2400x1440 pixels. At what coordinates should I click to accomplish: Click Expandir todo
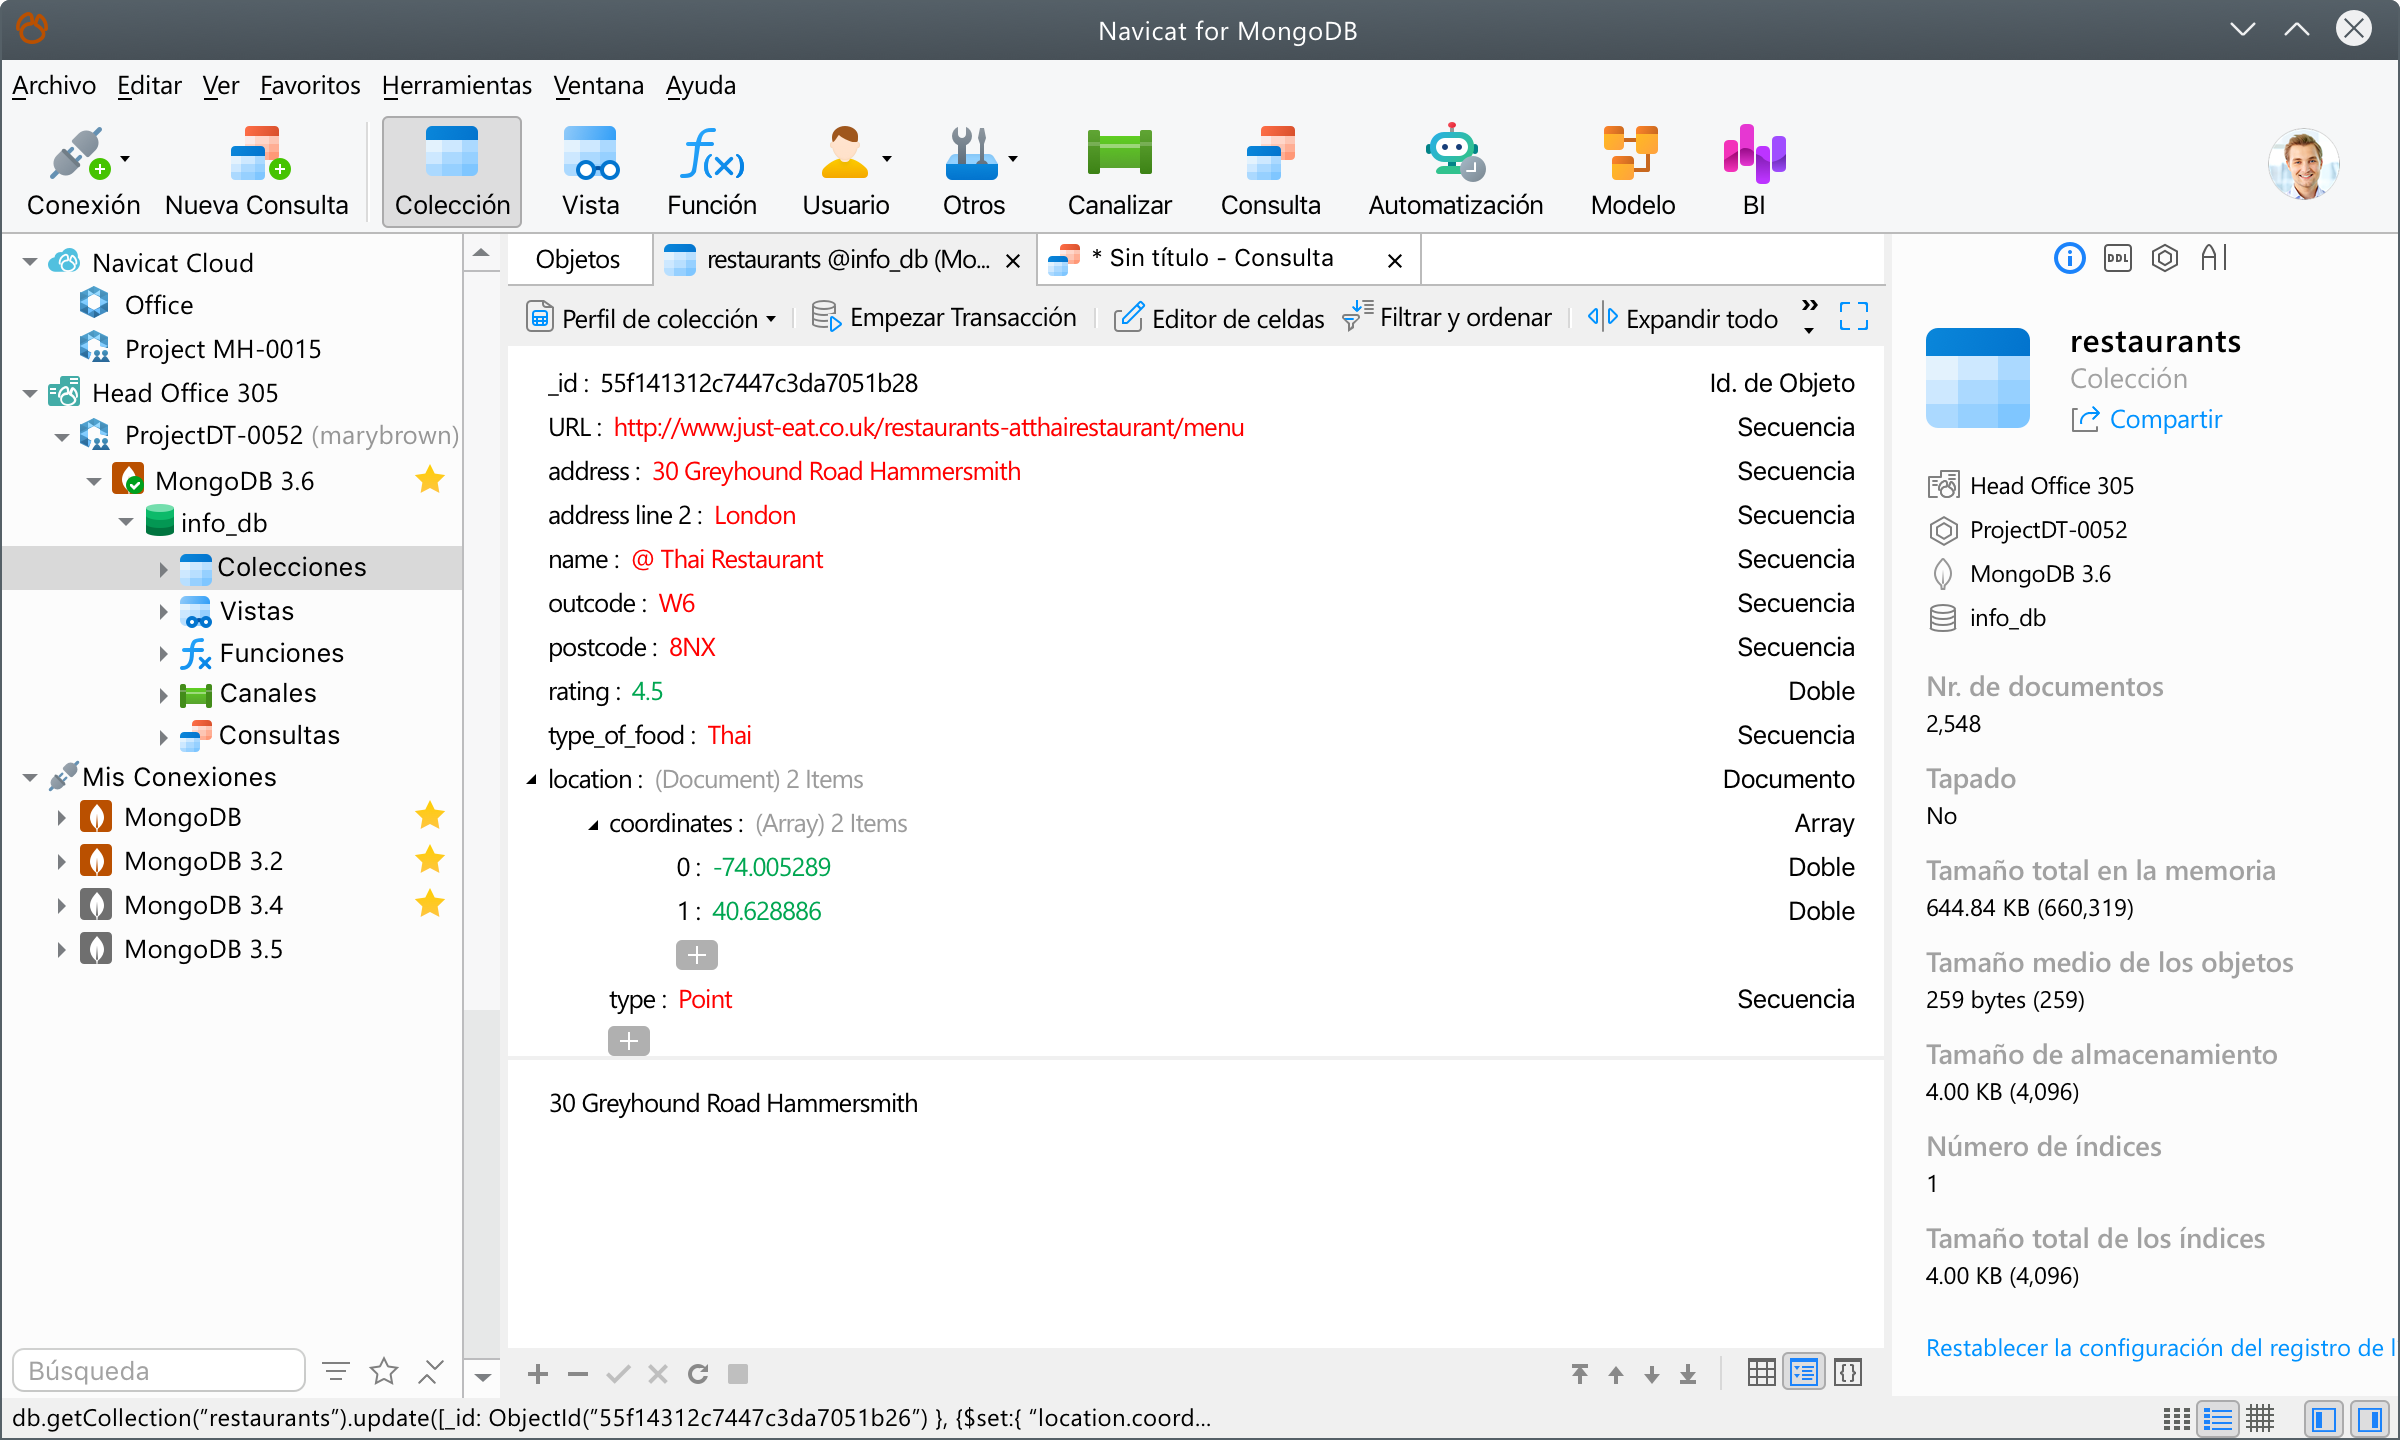pos(1682,318)
